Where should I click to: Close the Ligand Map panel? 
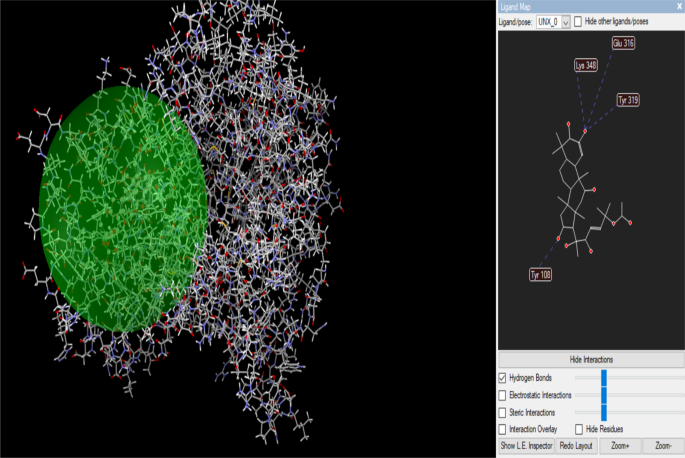pos(679,7)
